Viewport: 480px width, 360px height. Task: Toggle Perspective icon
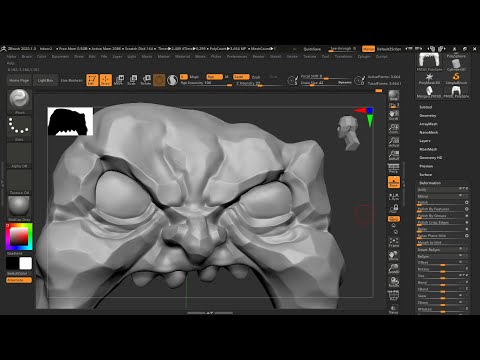(394, 169)
